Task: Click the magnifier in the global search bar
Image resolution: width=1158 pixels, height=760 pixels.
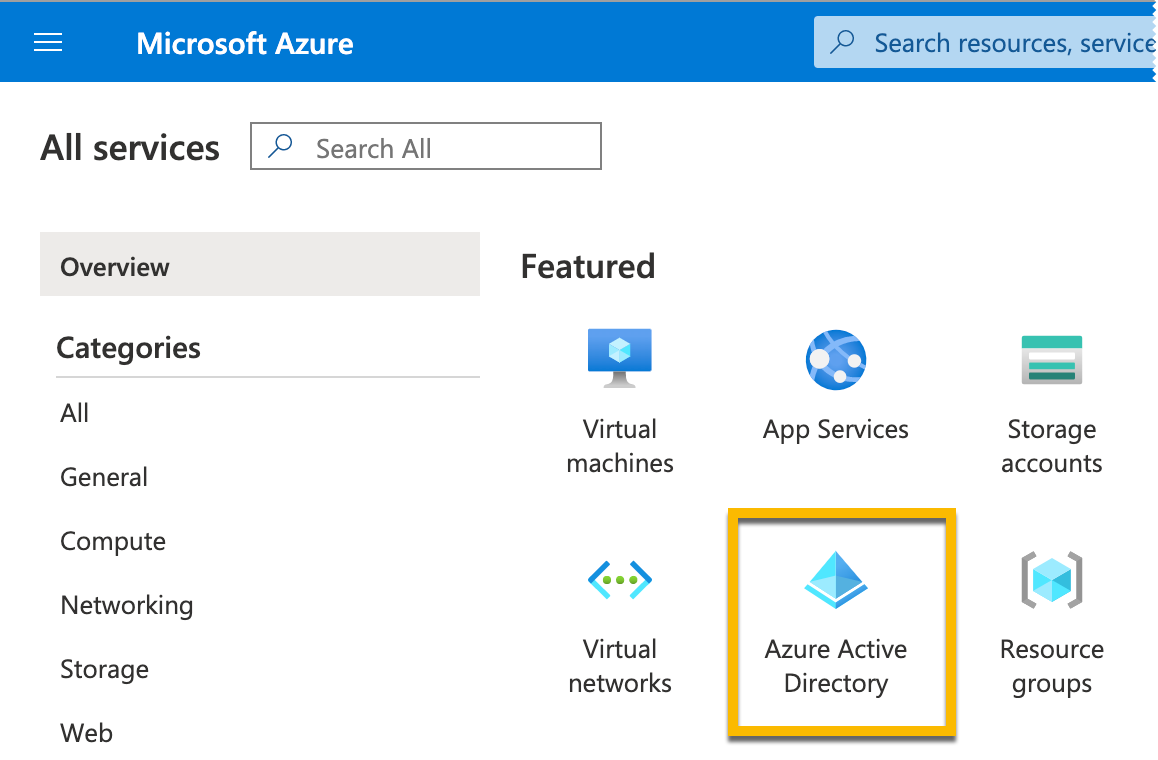Action: point(842,42)
